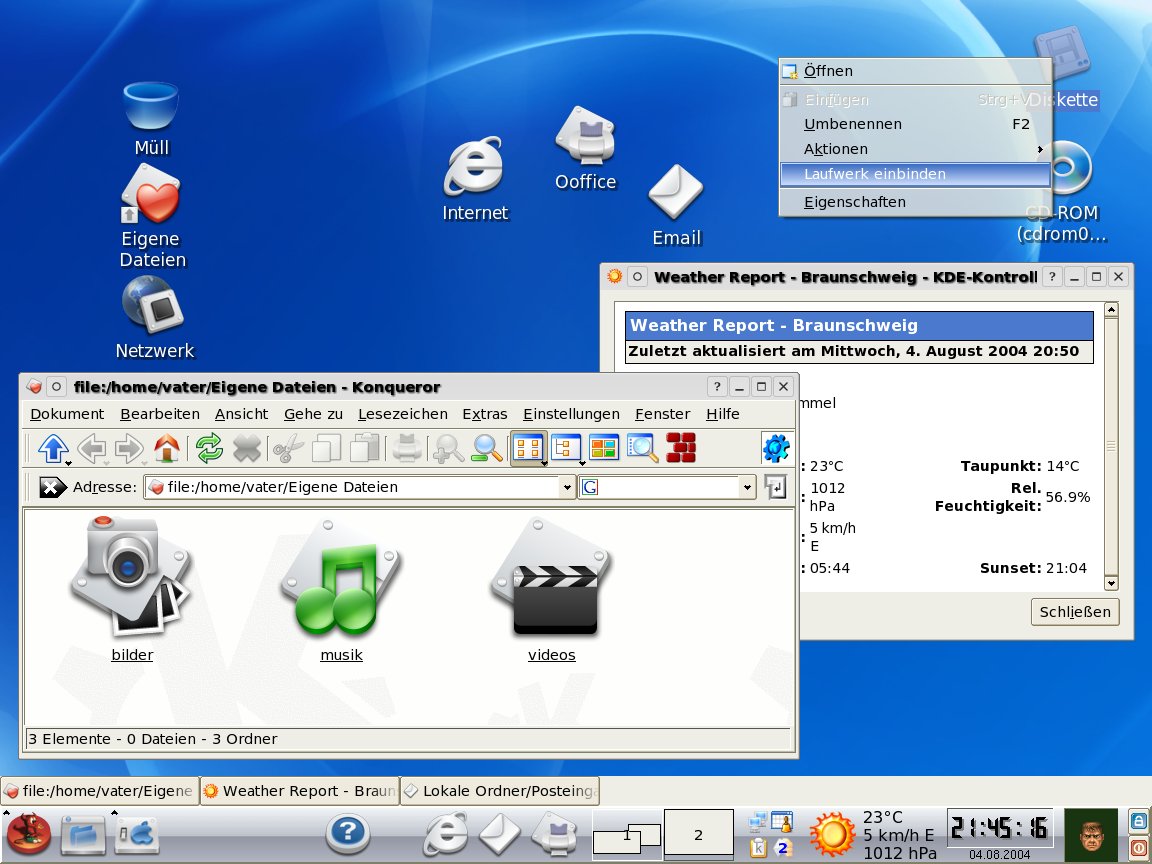Screen dimensions: 1152x864
Task: Reload the current folder view
Action: click(209, 448)
